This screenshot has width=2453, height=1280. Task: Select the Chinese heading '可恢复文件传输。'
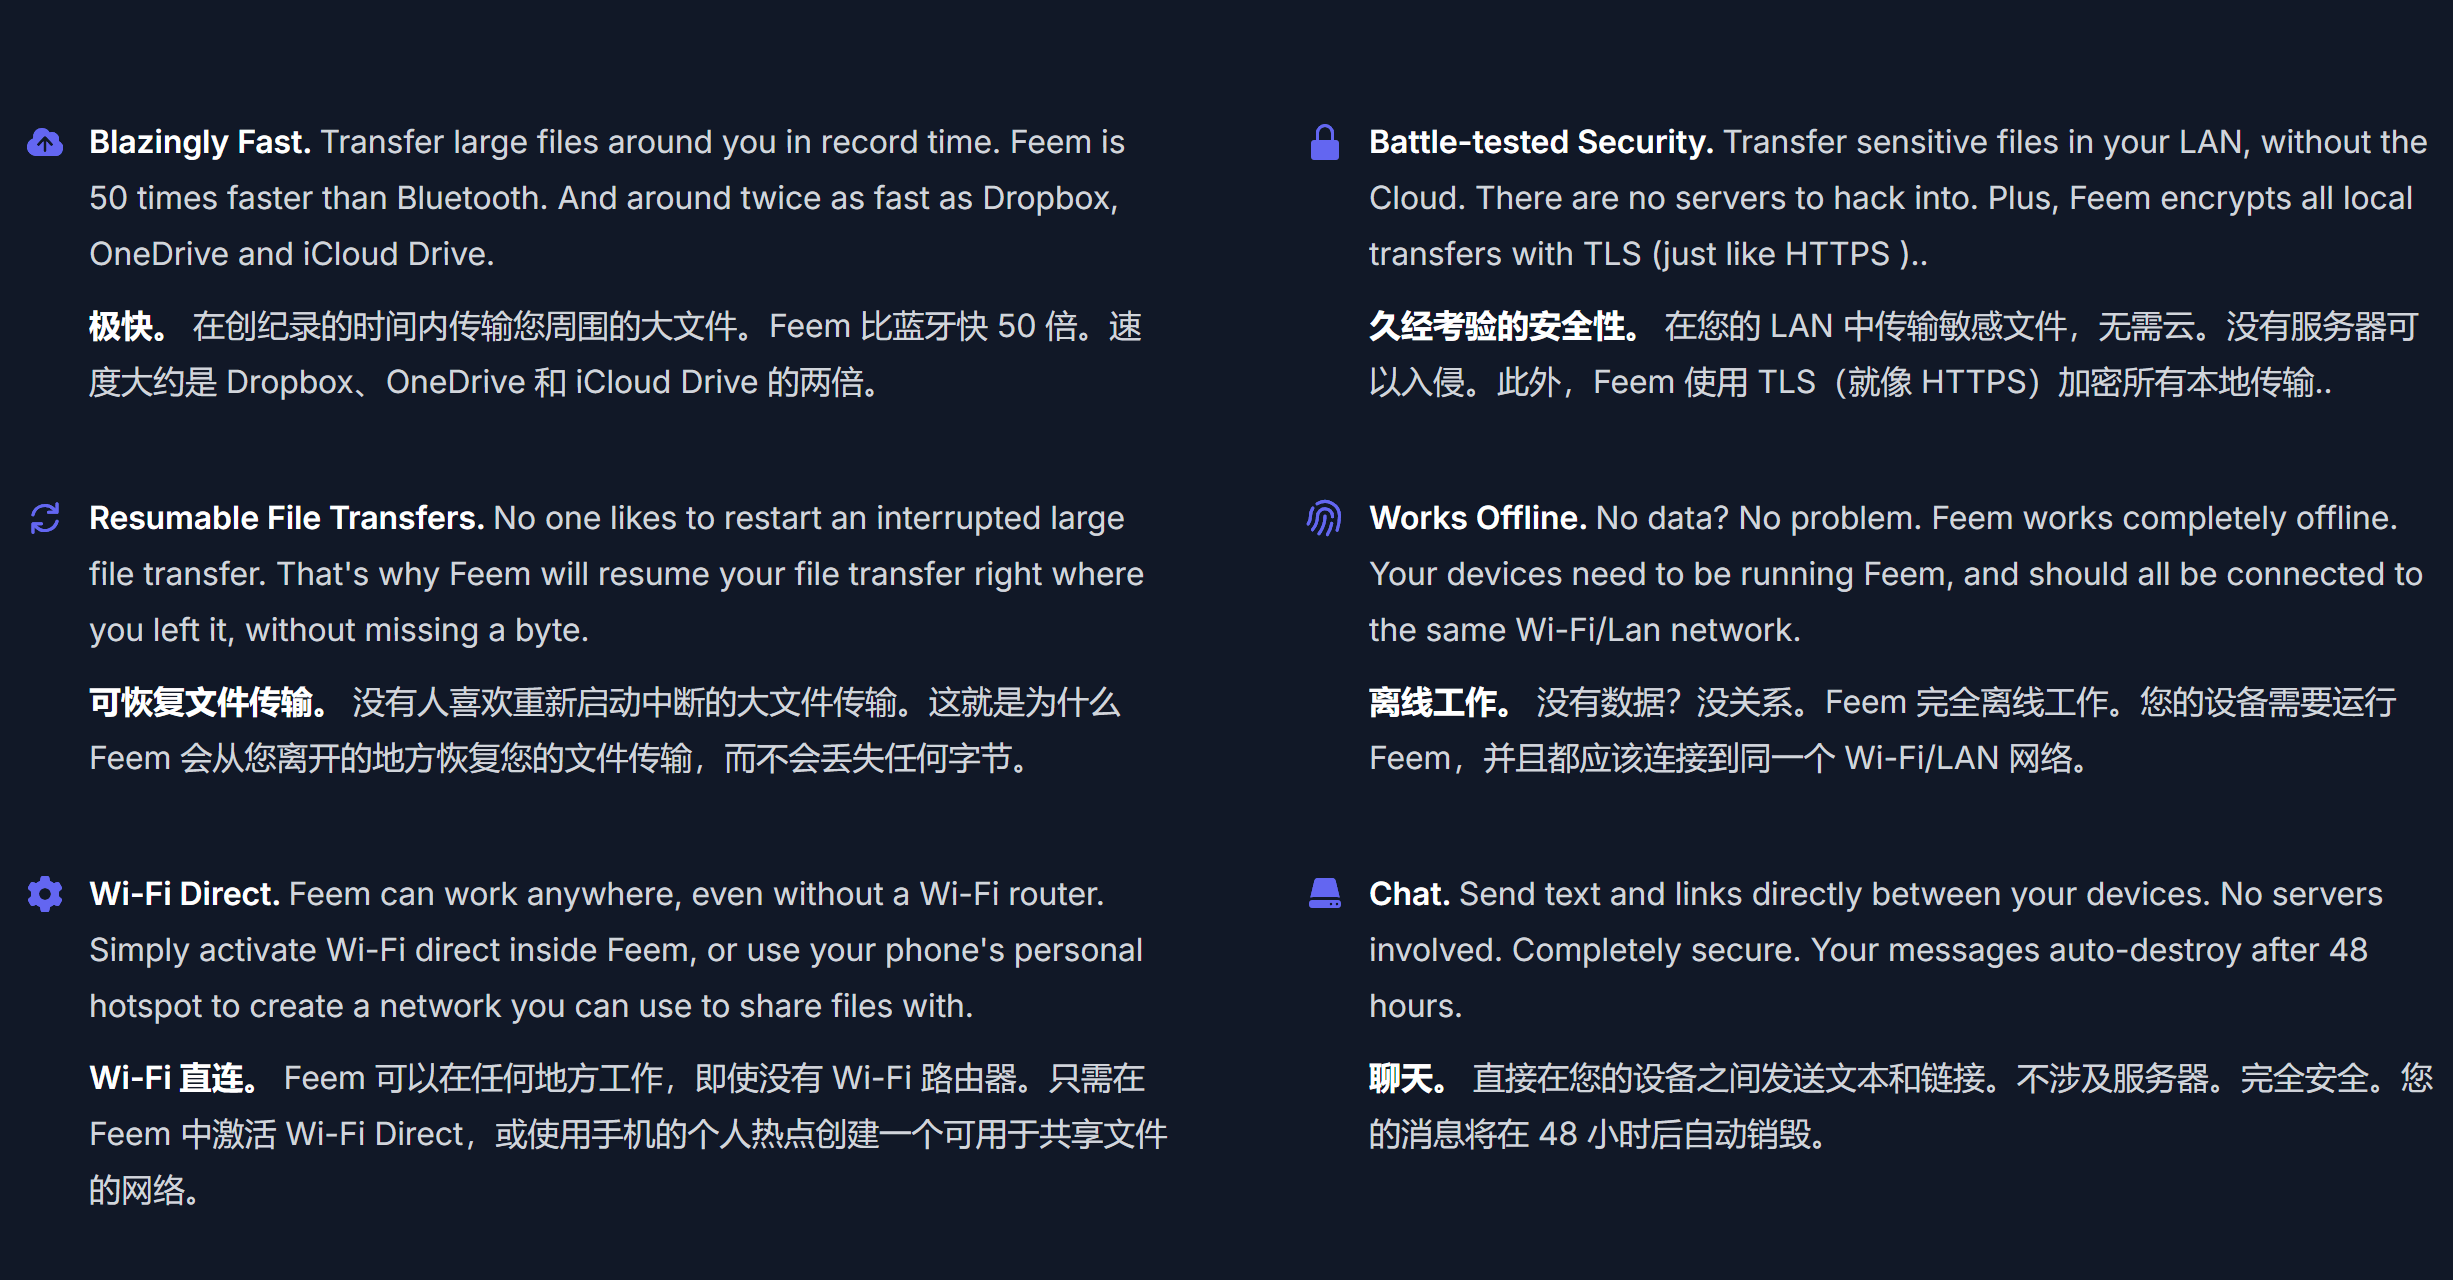click(208, 703)
